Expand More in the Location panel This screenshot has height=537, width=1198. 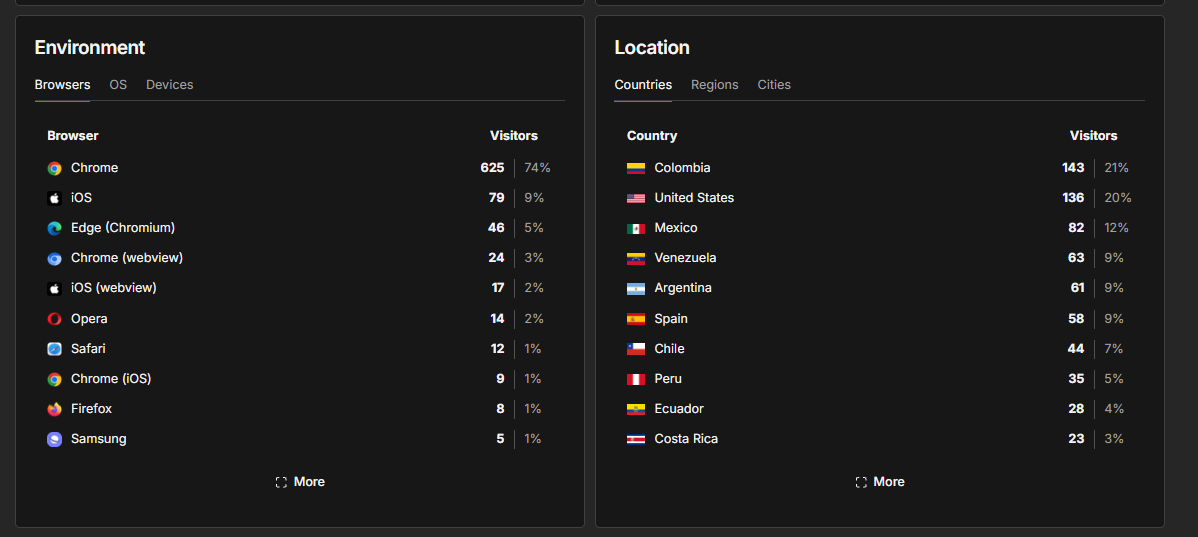[880, 482]
